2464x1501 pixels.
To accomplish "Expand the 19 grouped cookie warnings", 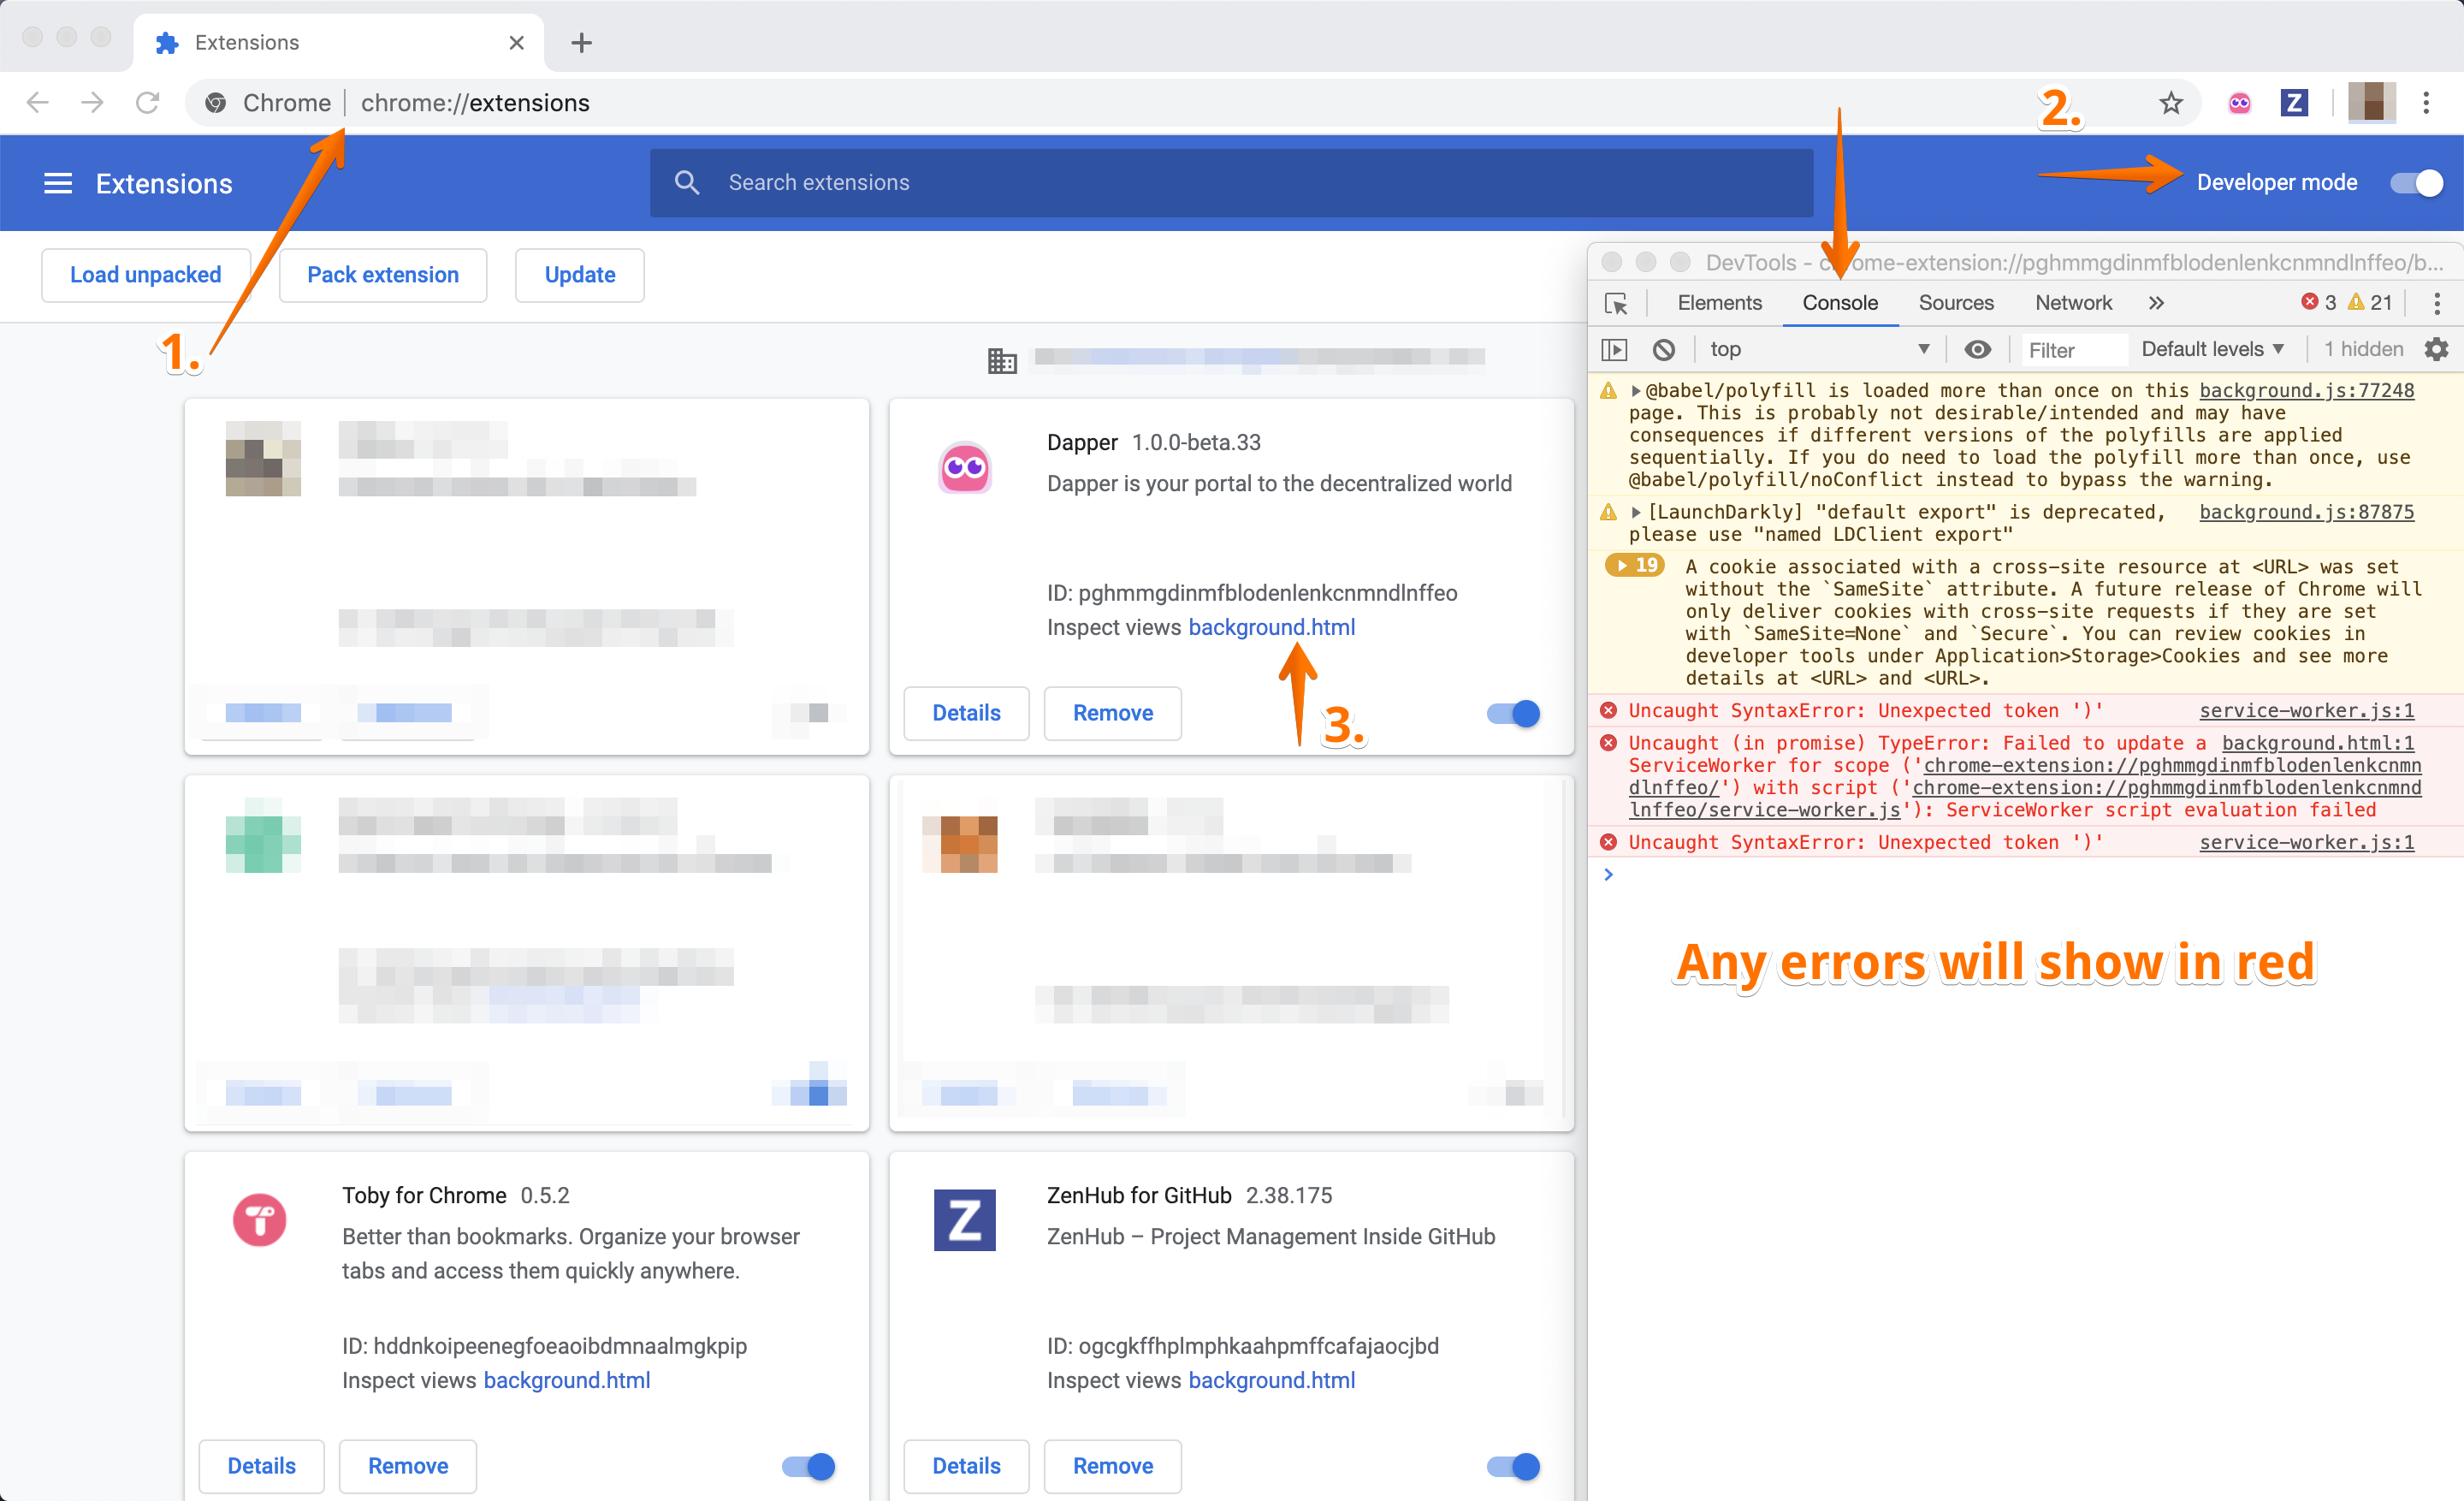I will [1635, 565].
